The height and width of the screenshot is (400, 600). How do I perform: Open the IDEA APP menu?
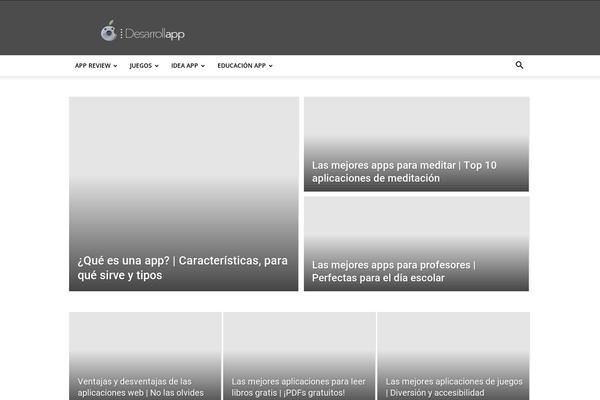188,66
